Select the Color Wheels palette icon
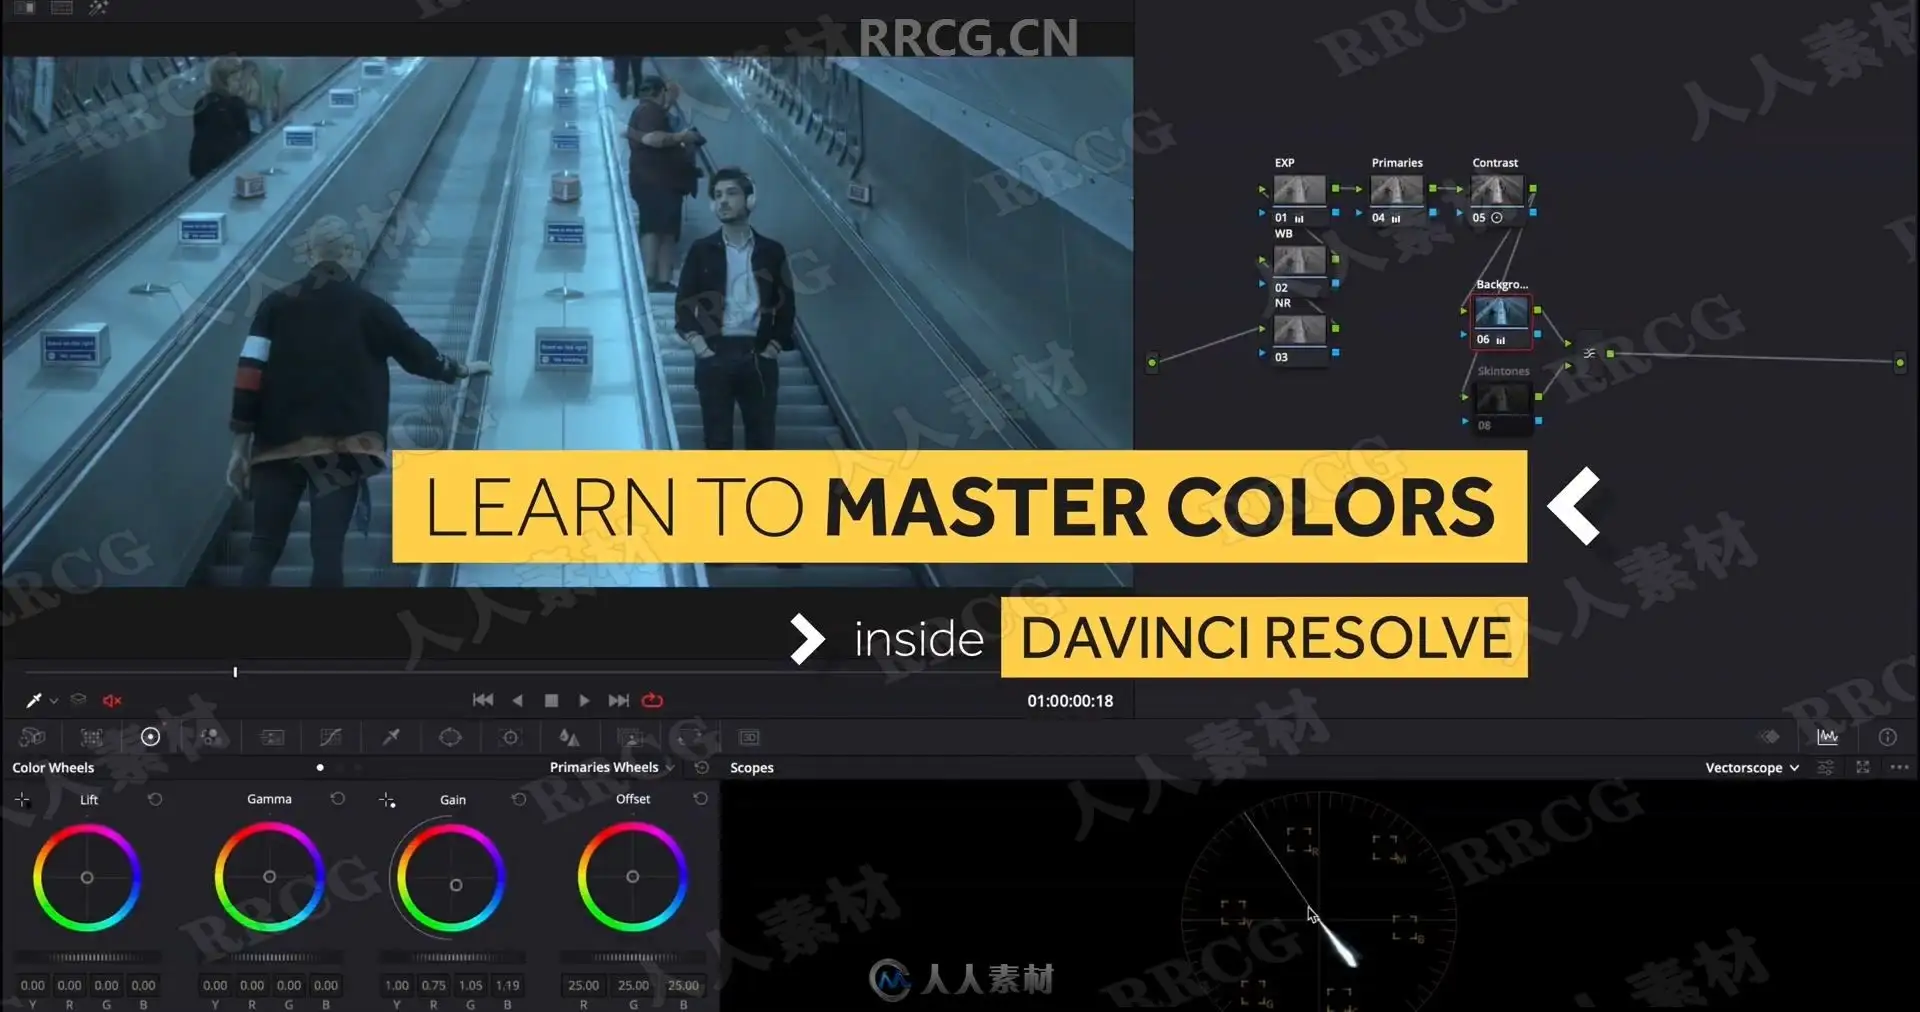Viewport: 1920px width, 1012px height. tap(150, 737)
